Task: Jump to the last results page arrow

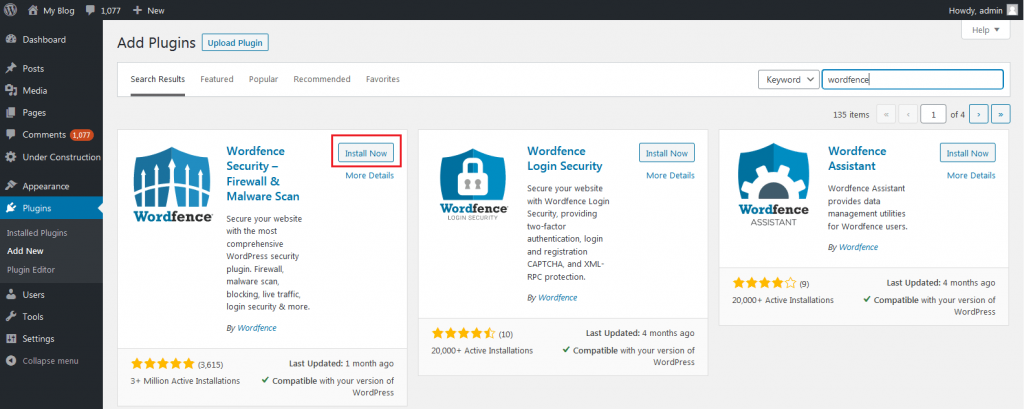Action: click(x=1000, y=114)
